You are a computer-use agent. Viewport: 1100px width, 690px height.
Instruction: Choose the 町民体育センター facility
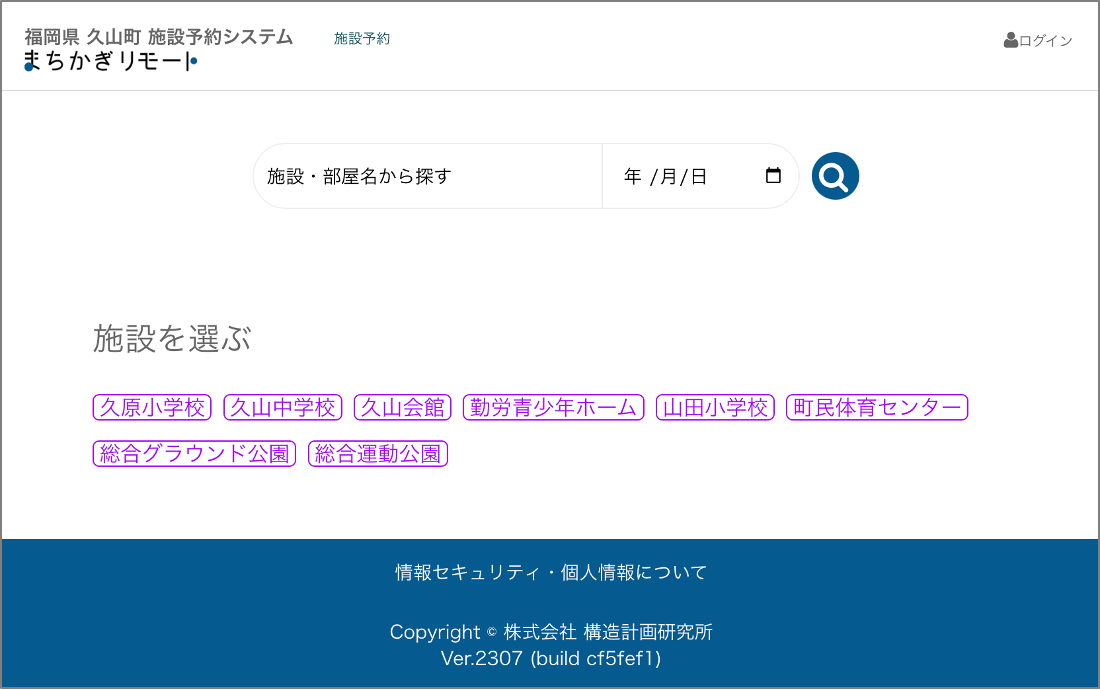click(x=877, y=408)
